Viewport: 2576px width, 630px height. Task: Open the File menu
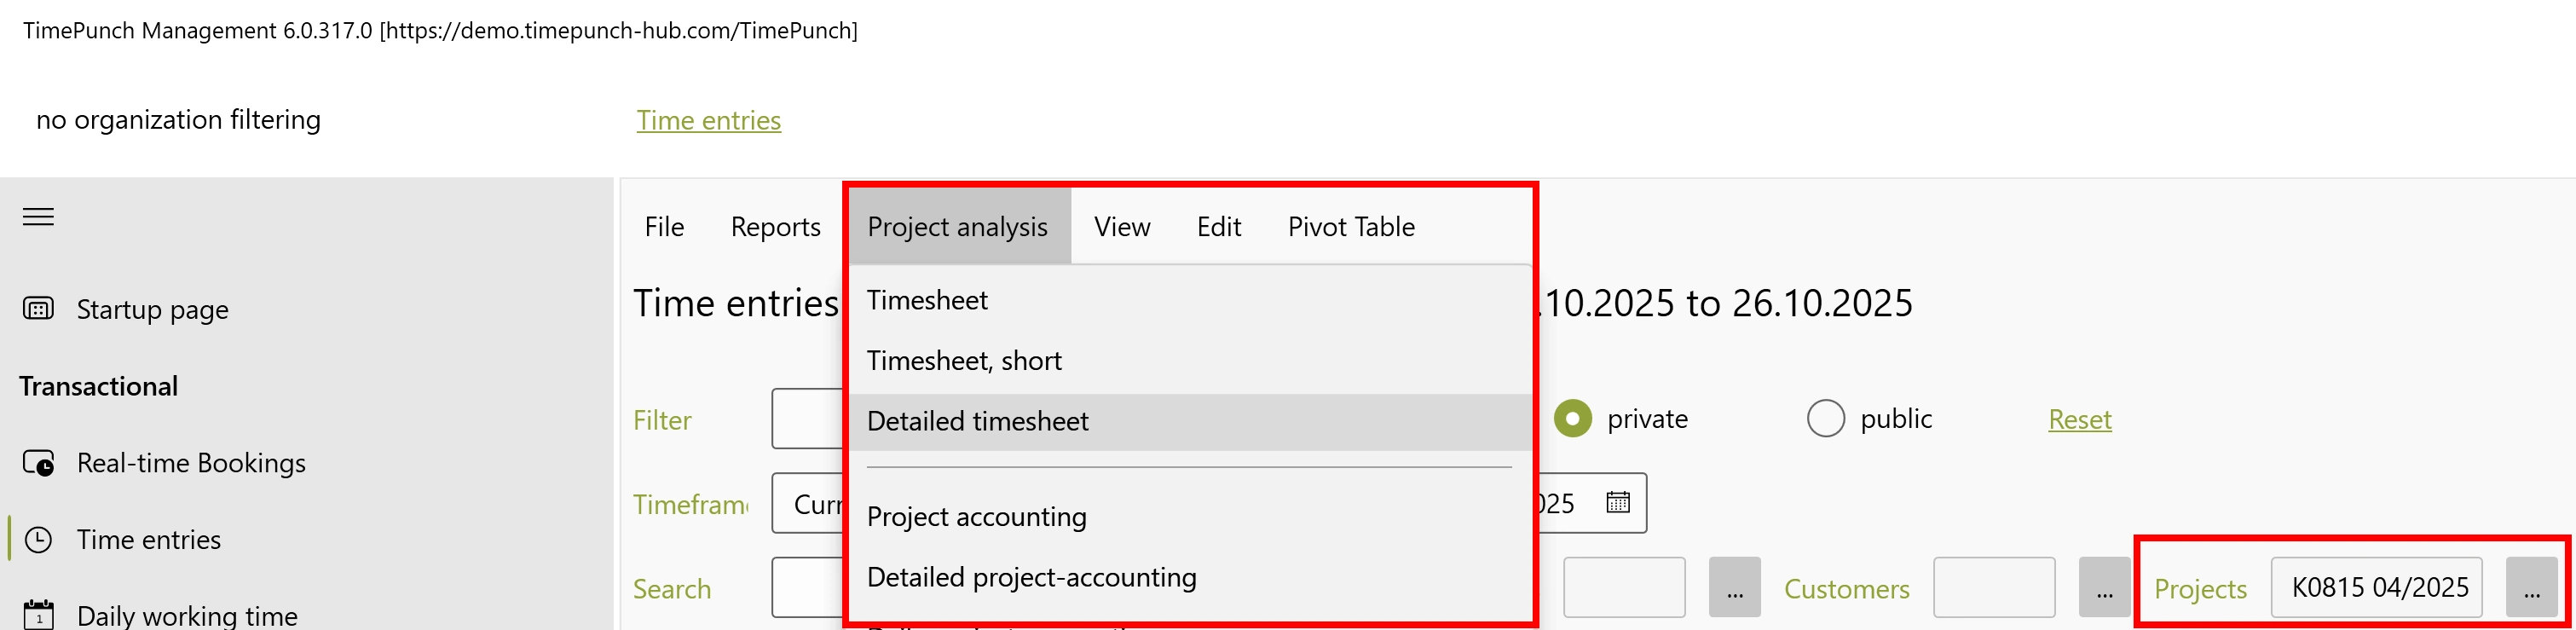coord(664,227)
